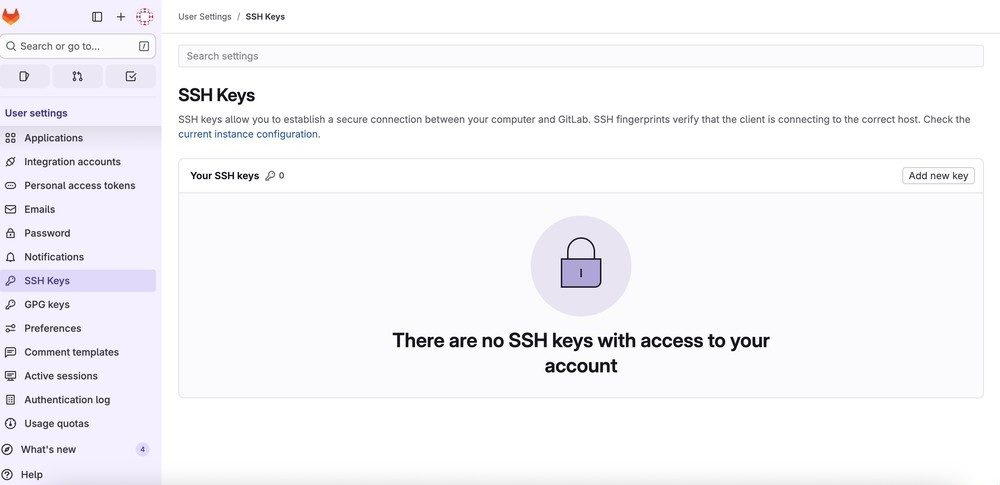Click the Search or go to field
This screenshot has width=1000, height=485.
(78, 46)
